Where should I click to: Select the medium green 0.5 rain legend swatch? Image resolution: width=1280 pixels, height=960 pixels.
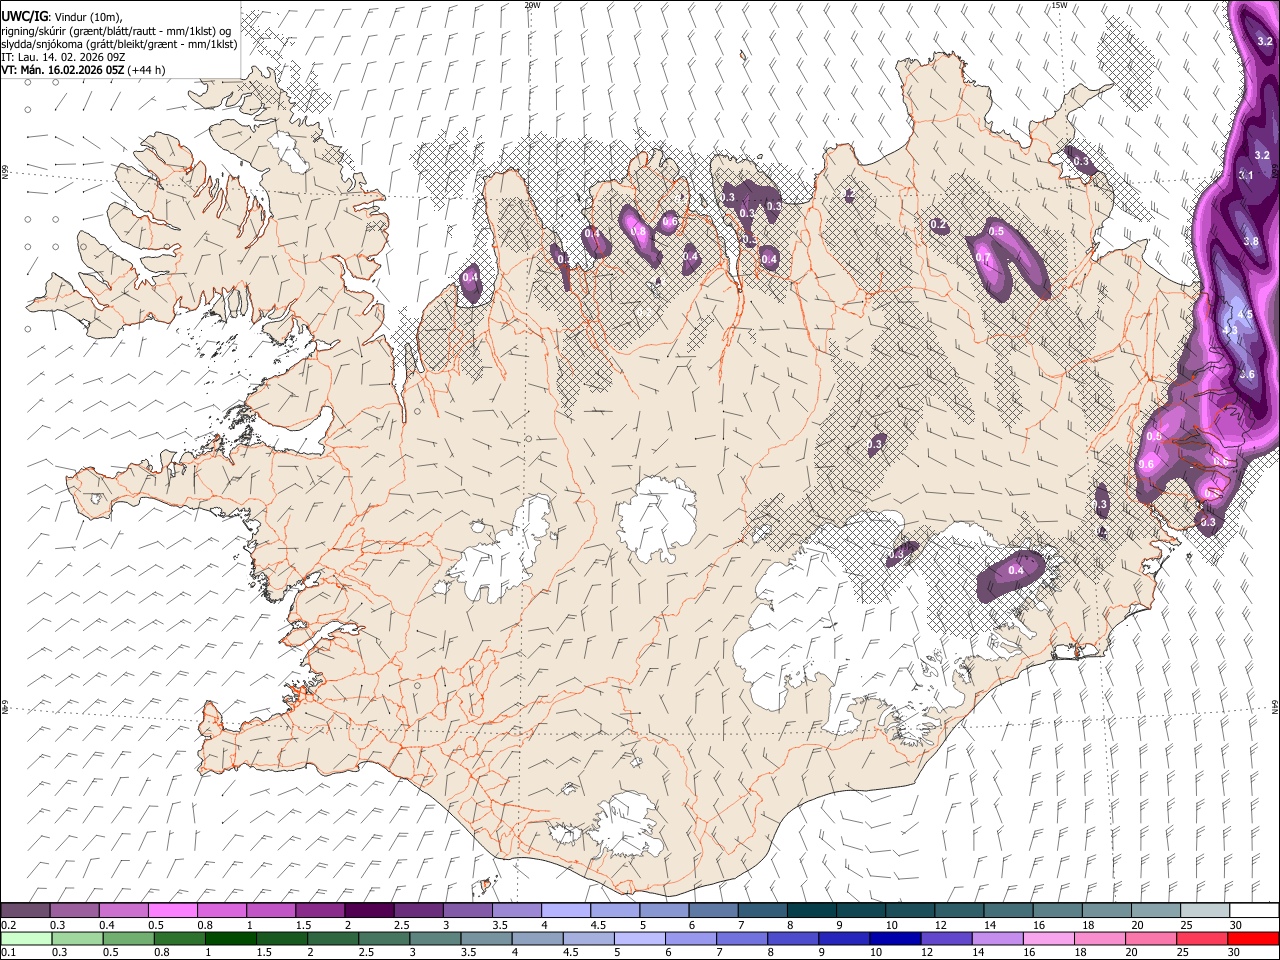tap(128, 938)
